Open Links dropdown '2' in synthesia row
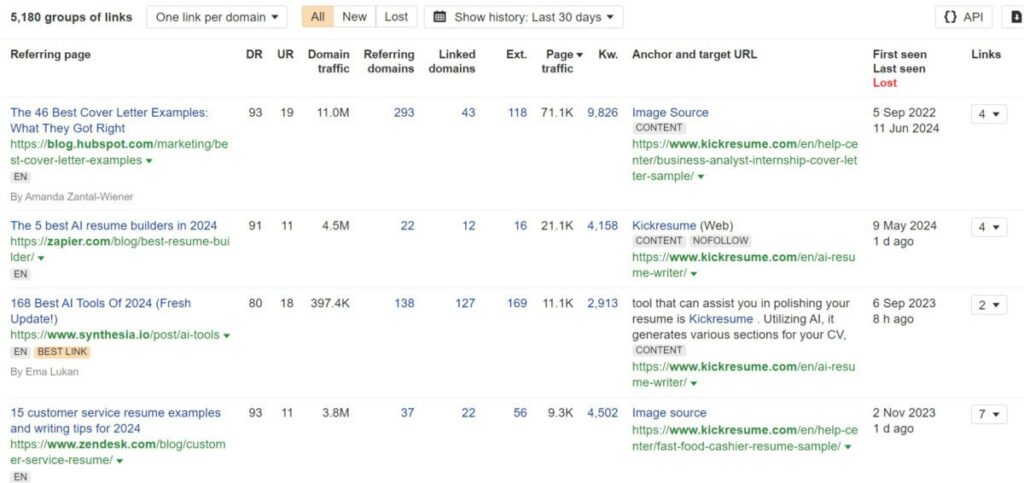This screenshot has width=1024, height=483. [x=989, y=305]
